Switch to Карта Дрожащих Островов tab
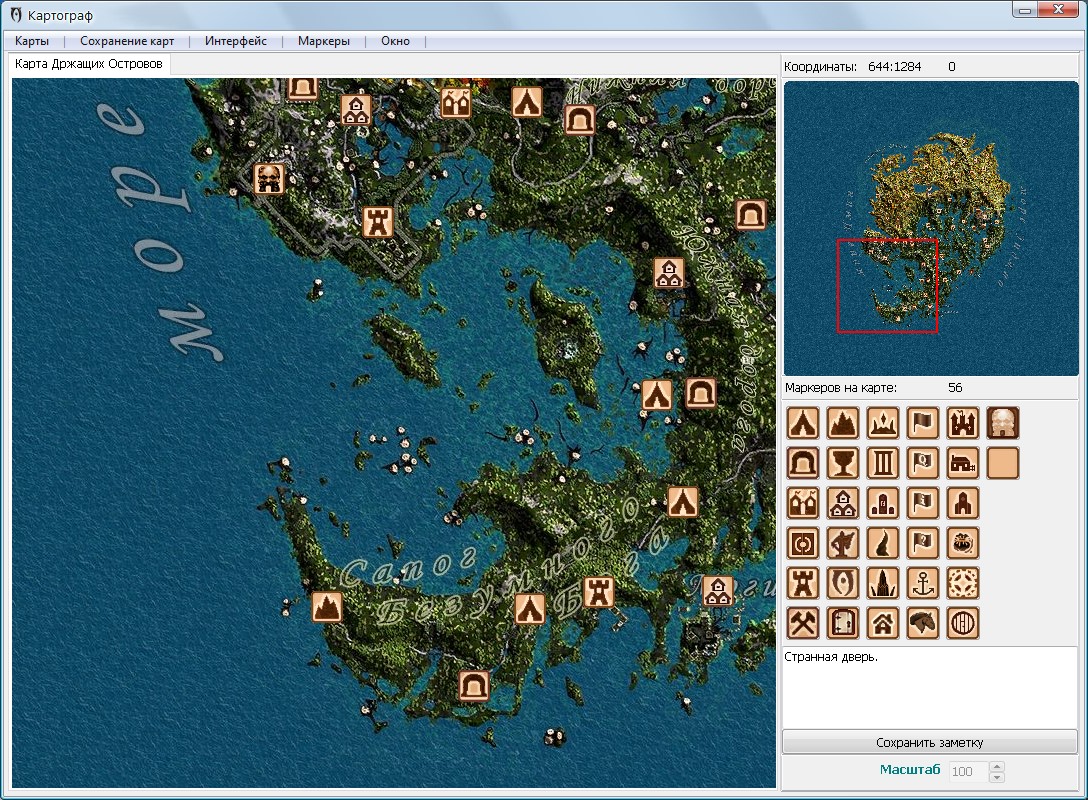Screen dimensions: 1088x800 pyautogui.click(x=89, y=64)
